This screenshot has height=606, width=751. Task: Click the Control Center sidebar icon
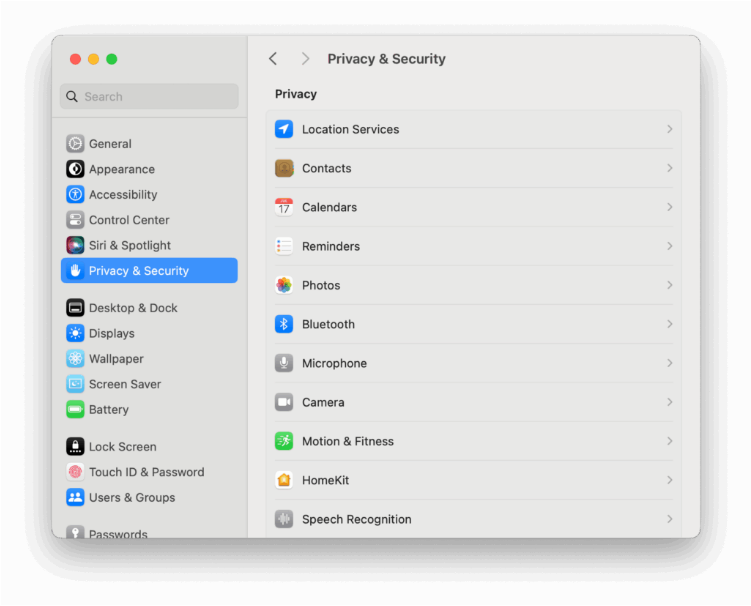coord(75,220)
